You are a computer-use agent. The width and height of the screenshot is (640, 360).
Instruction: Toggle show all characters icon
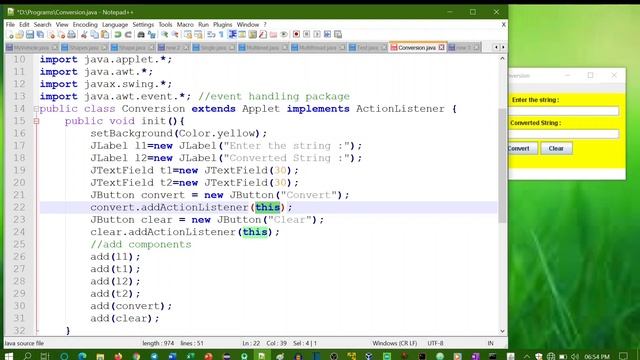221,35
